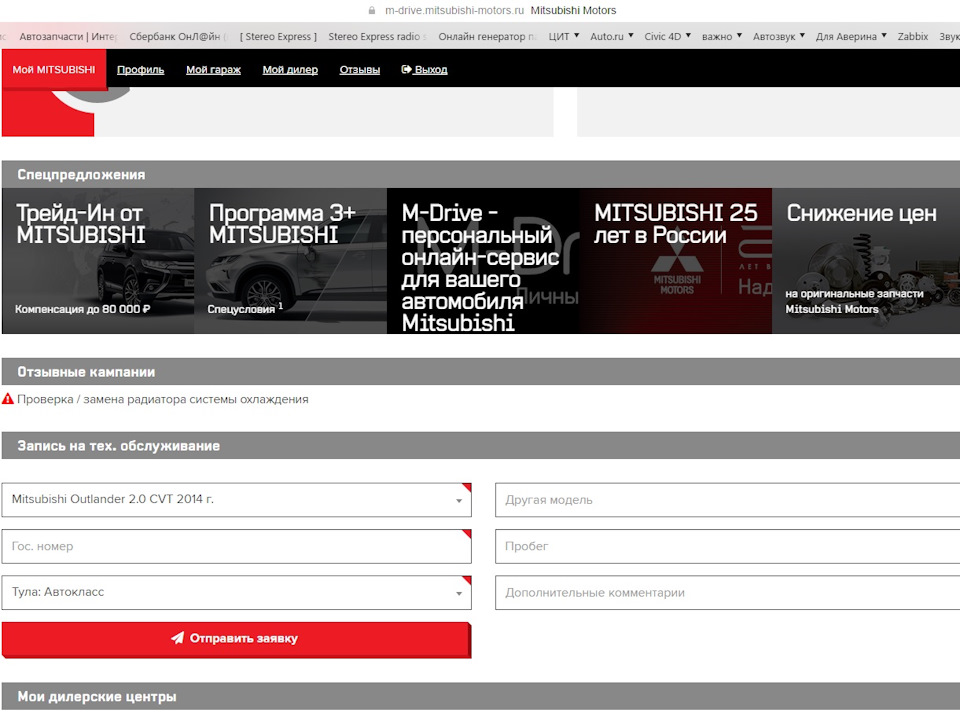Open the Тула: Автокласс dealer dropdown
The width and height of the screenshot is (960, 713).
(x=236, y=592)
